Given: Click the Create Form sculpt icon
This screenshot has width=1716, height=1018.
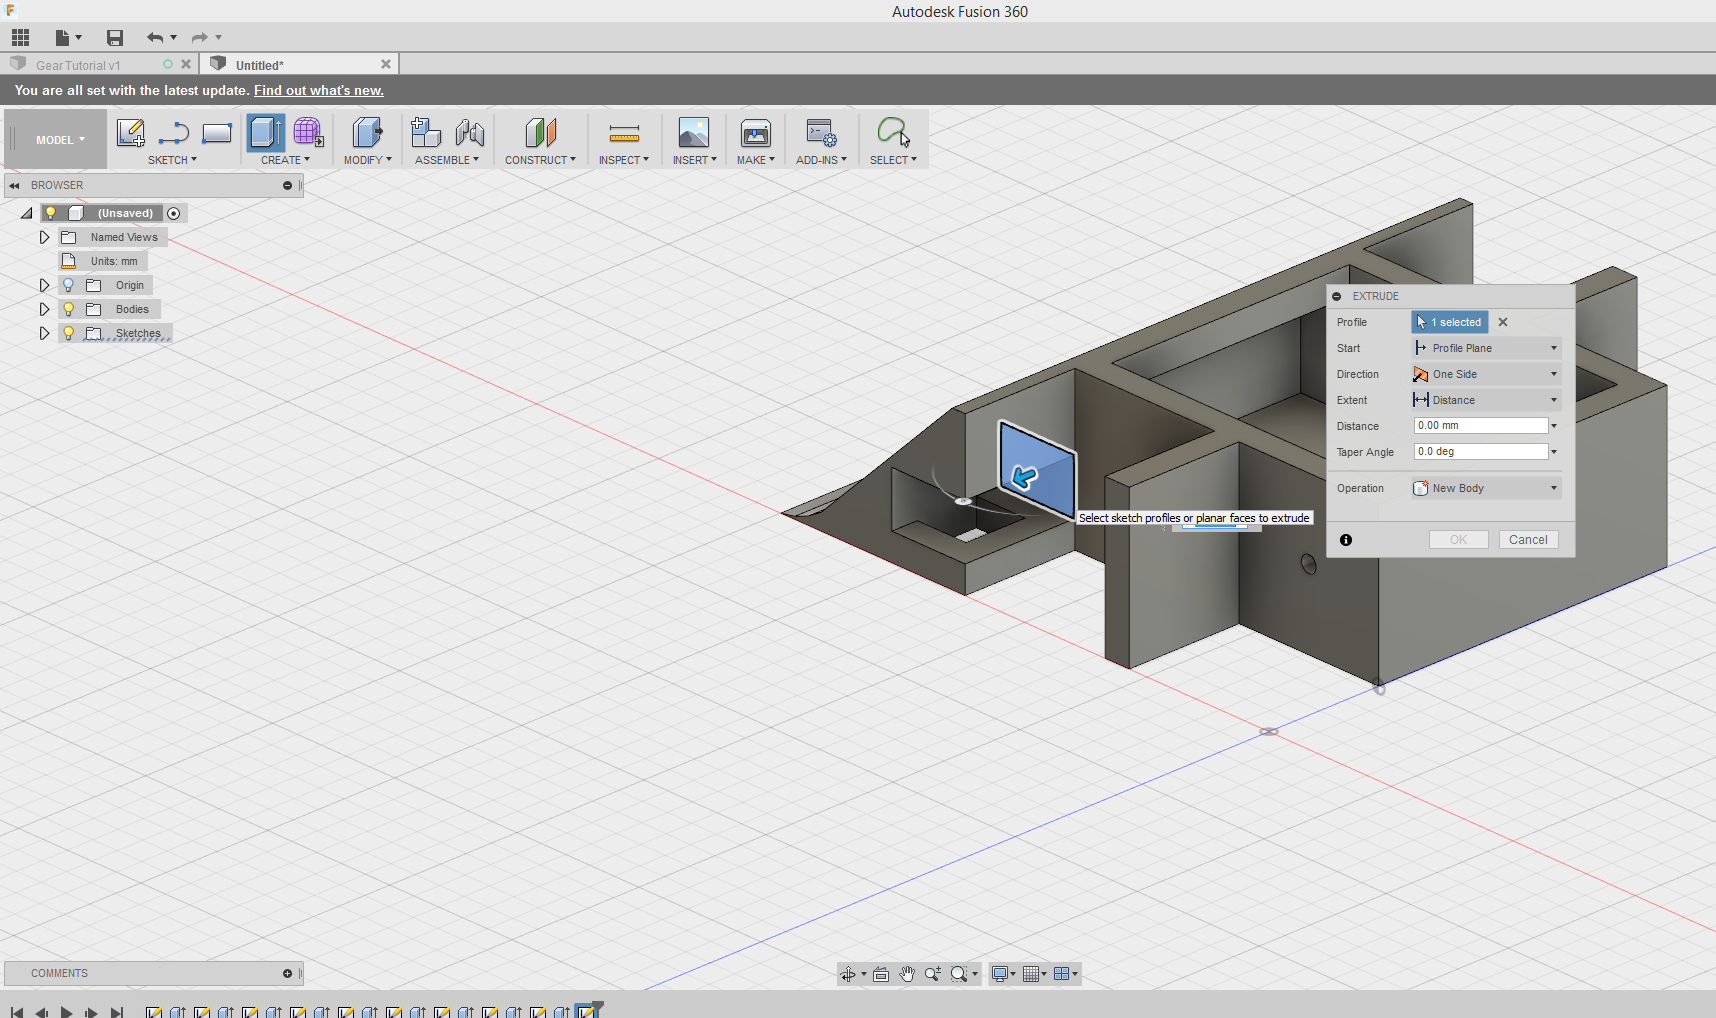Looking at the screenshot, I should click(308, 133).
